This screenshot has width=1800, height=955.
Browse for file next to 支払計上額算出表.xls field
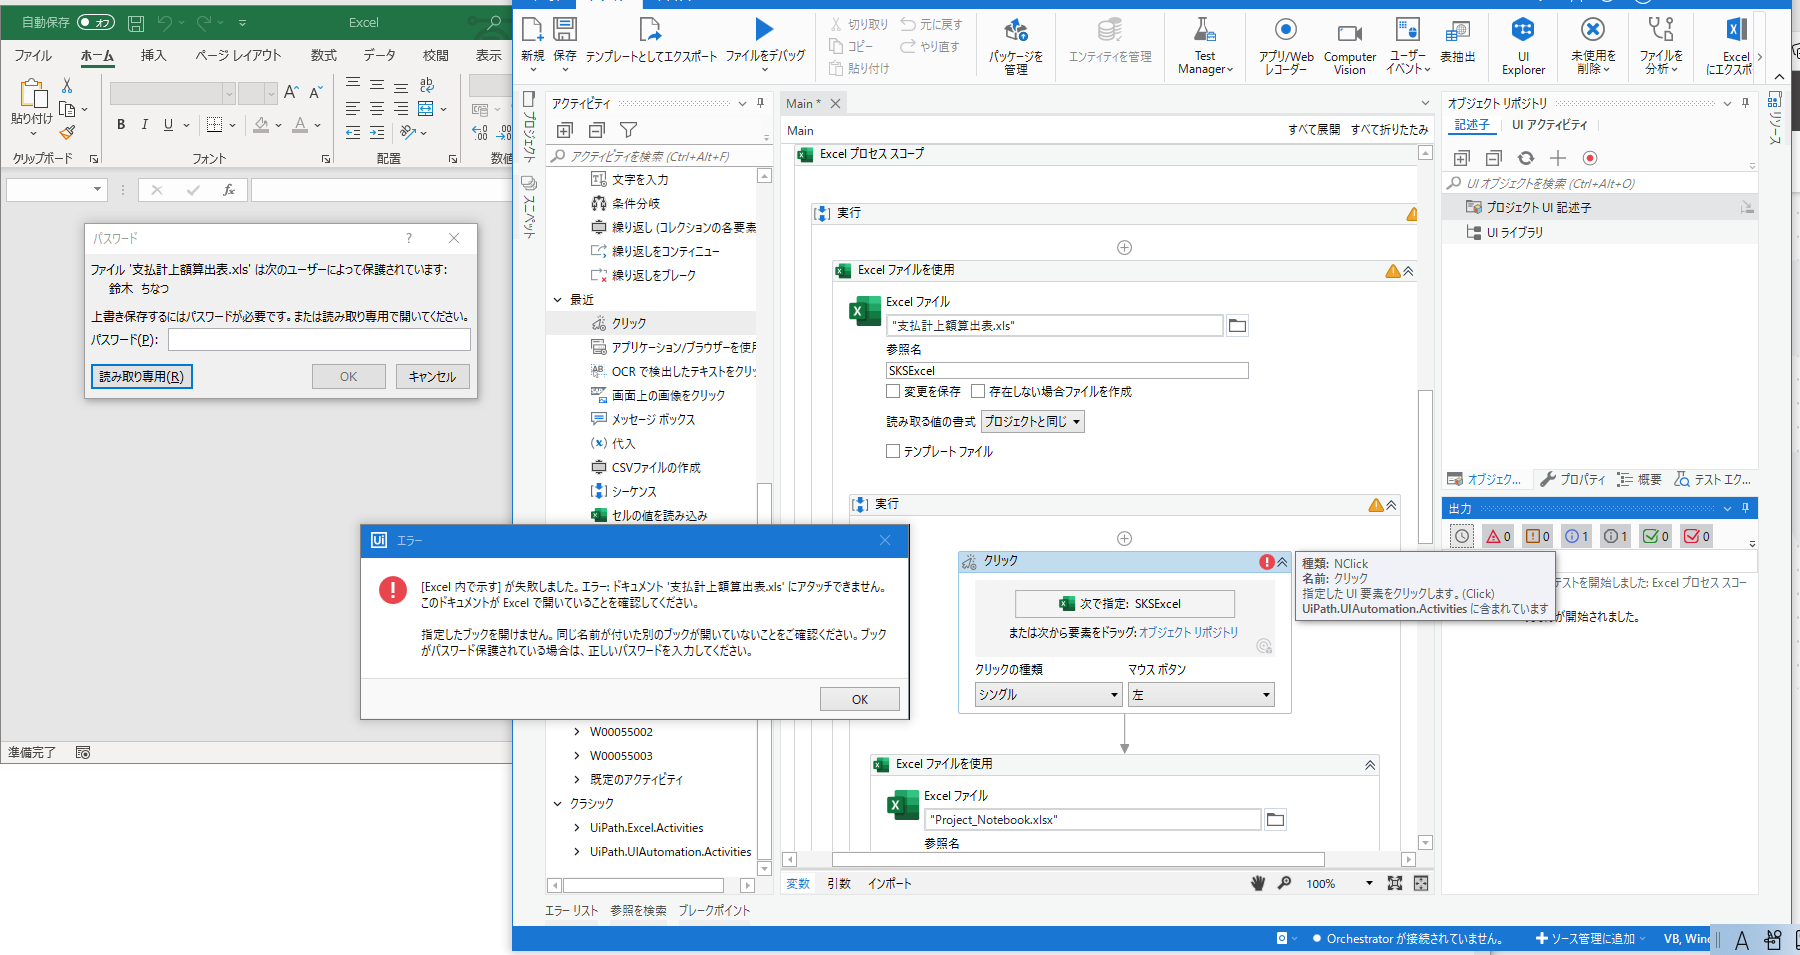(x=1237, y=326)
